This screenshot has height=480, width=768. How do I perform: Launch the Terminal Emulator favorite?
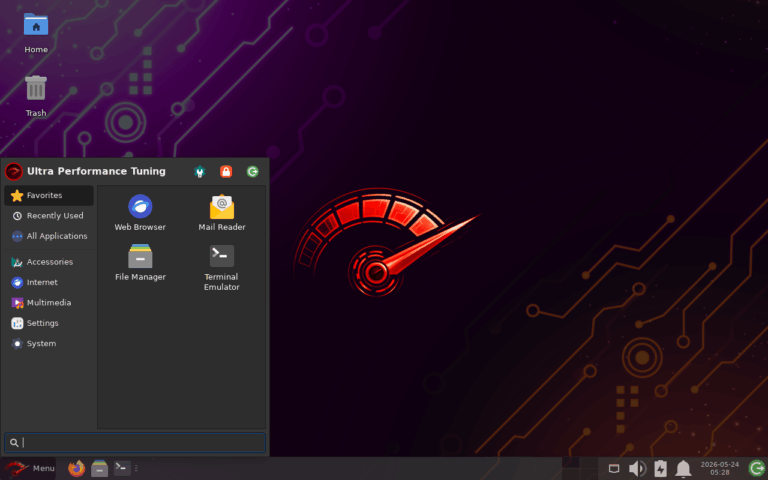pyautogui.click(x=222, y=268)
